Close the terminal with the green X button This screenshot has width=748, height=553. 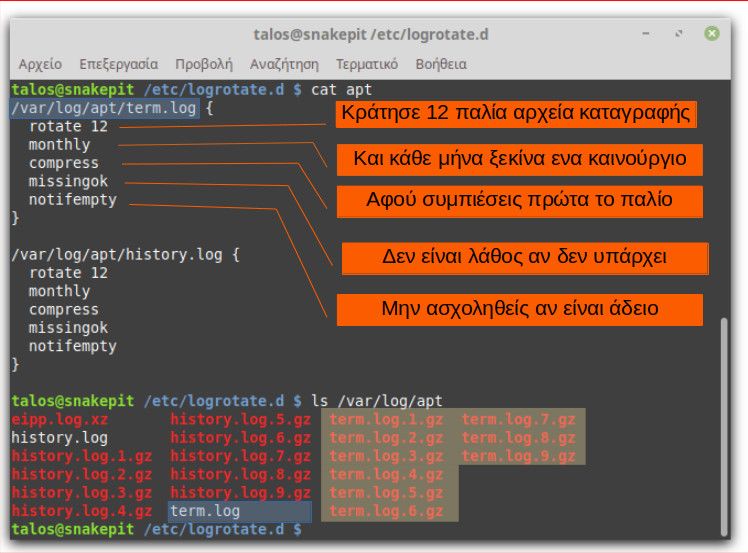coord(712,34)
